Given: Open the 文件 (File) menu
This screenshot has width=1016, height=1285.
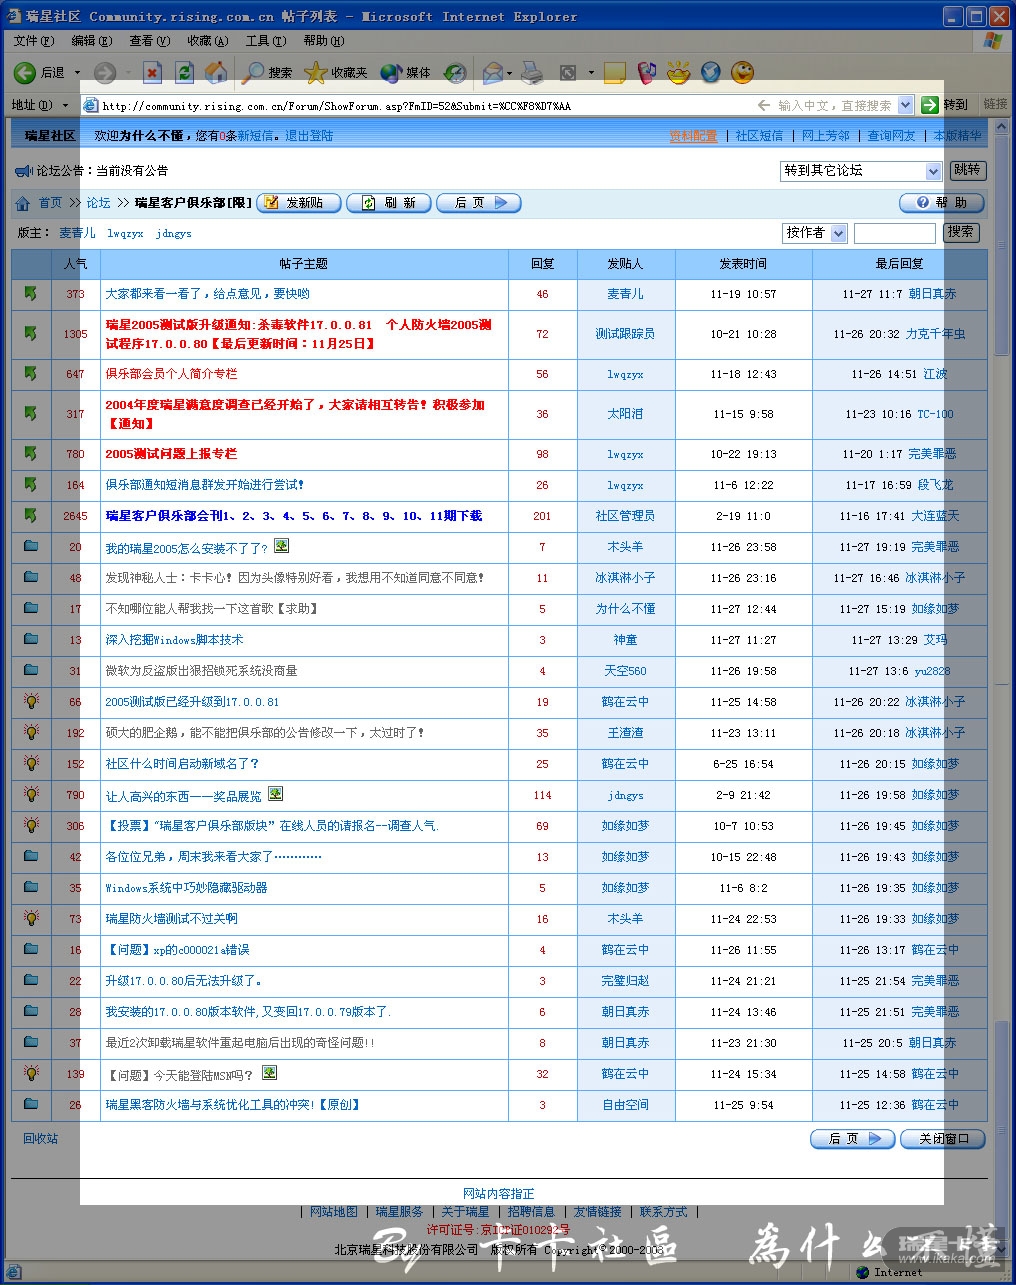Looking at the screenshot, I should (x=33, y=41).
